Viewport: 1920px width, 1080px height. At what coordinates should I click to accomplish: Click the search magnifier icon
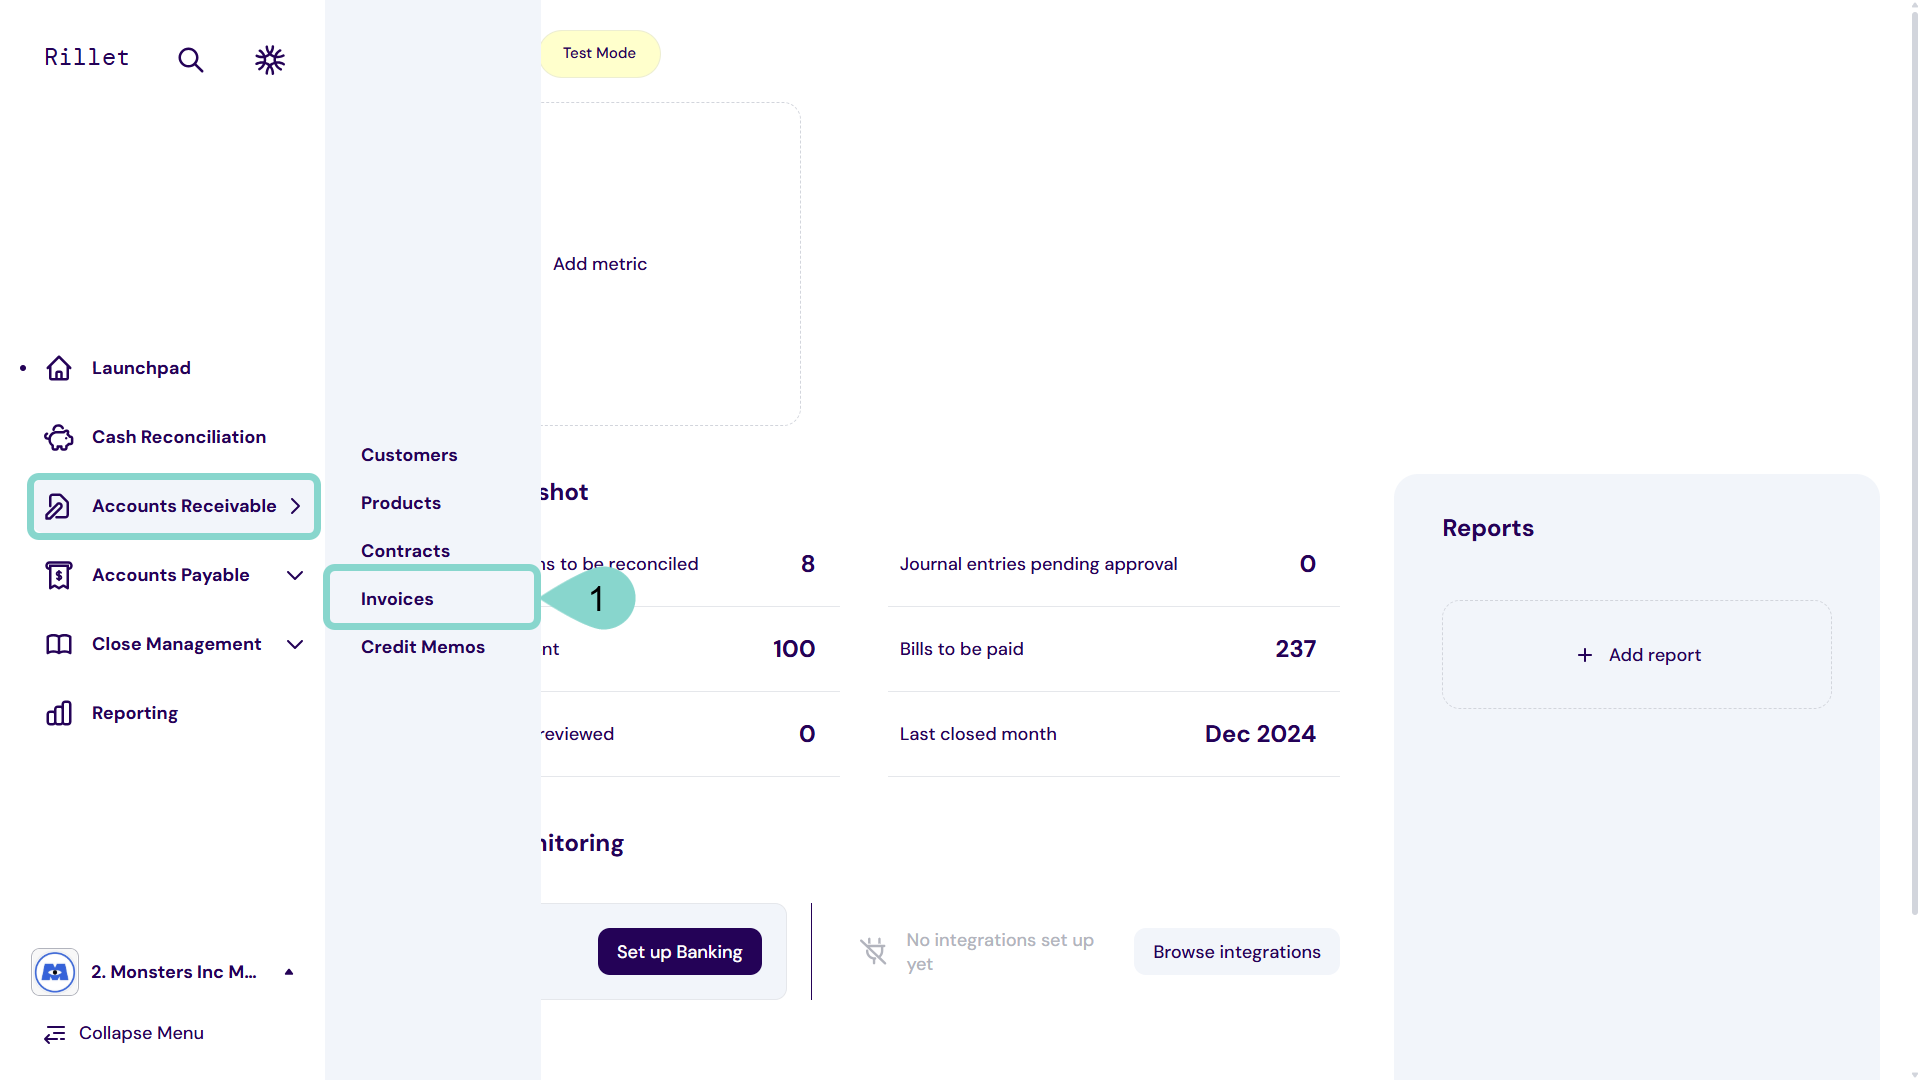pyautogui.click(x=190, y=60)
